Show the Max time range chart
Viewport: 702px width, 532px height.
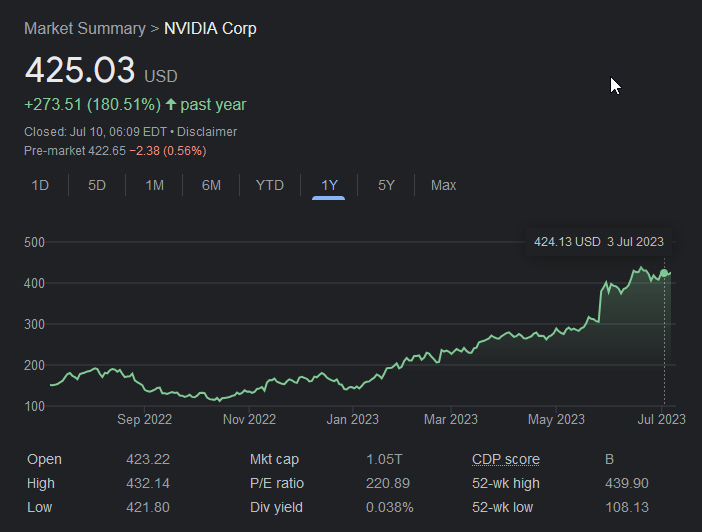pyautogui.click(x=443, y=185)
